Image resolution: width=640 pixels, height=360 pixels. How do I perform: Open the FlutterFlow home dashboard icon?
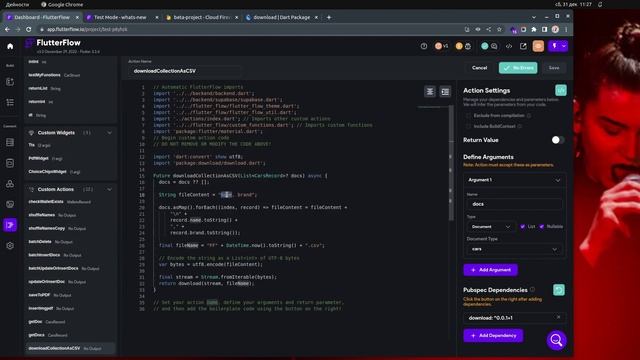click(10, 46)
